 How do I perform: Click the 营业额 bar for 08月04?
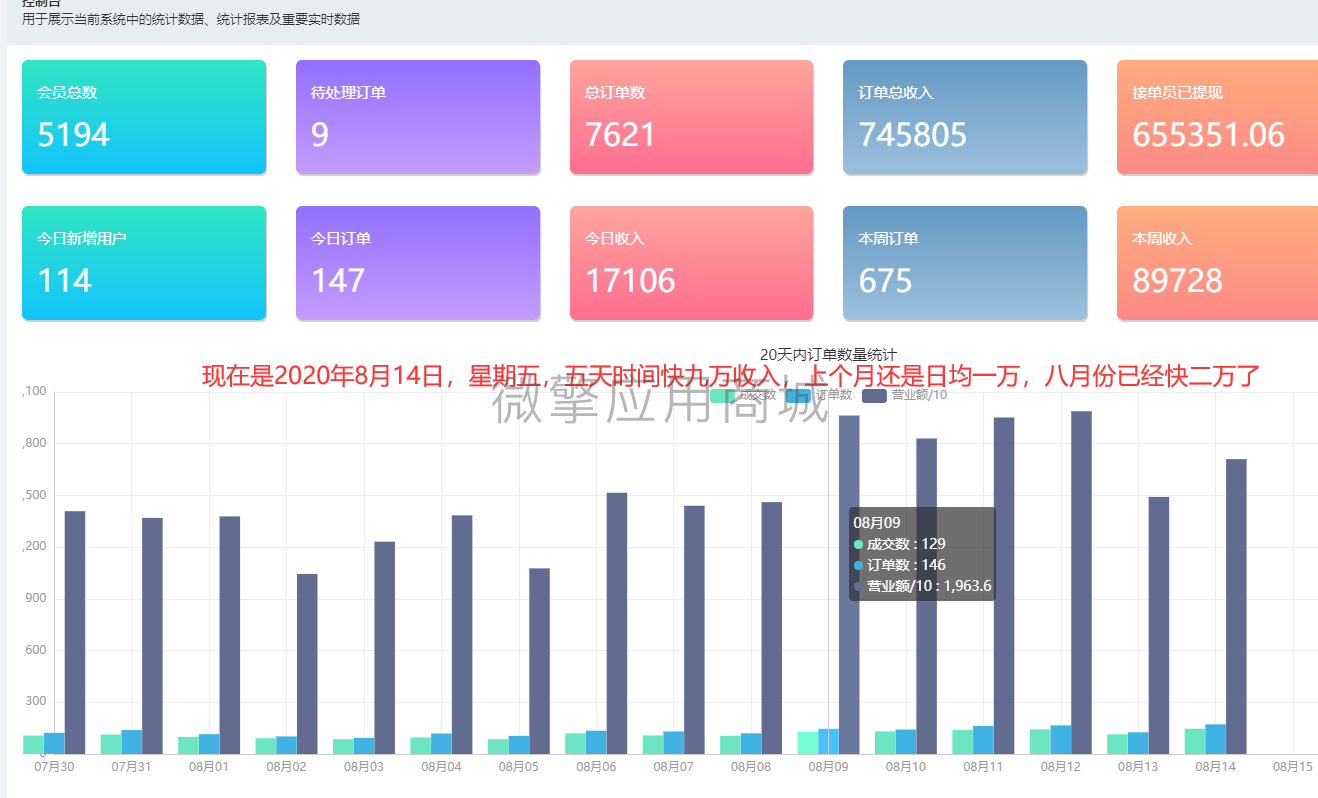(x=462, y=634)
